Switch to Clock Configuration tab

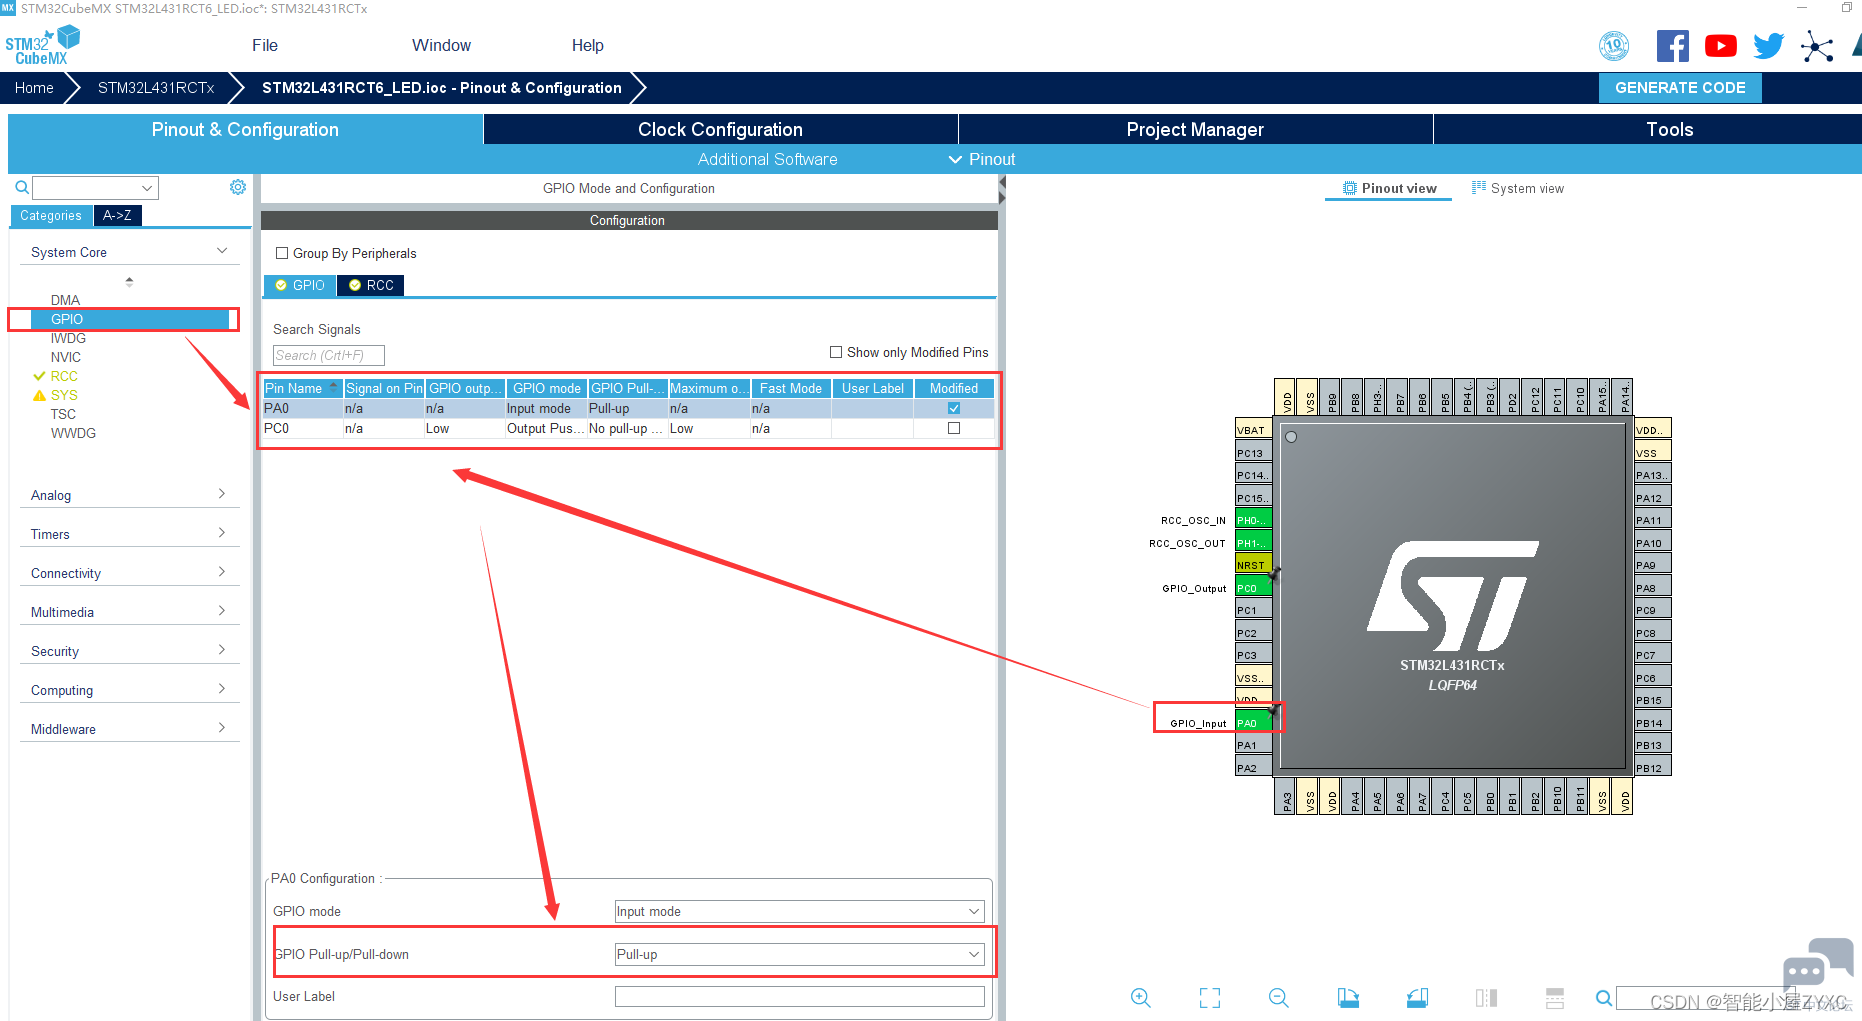click(720, 129)
